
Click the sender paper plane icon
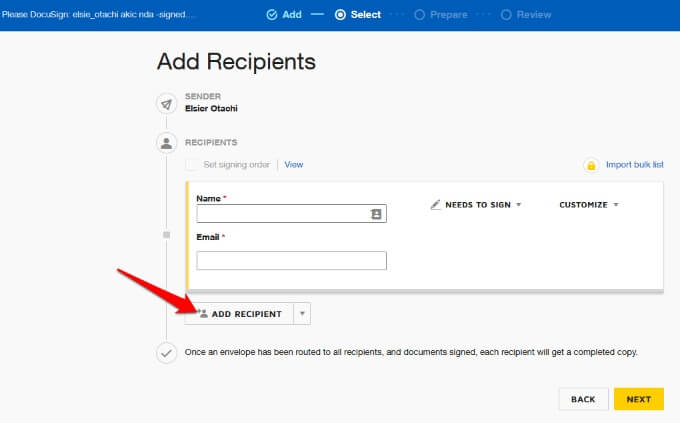tap(167, 104)
